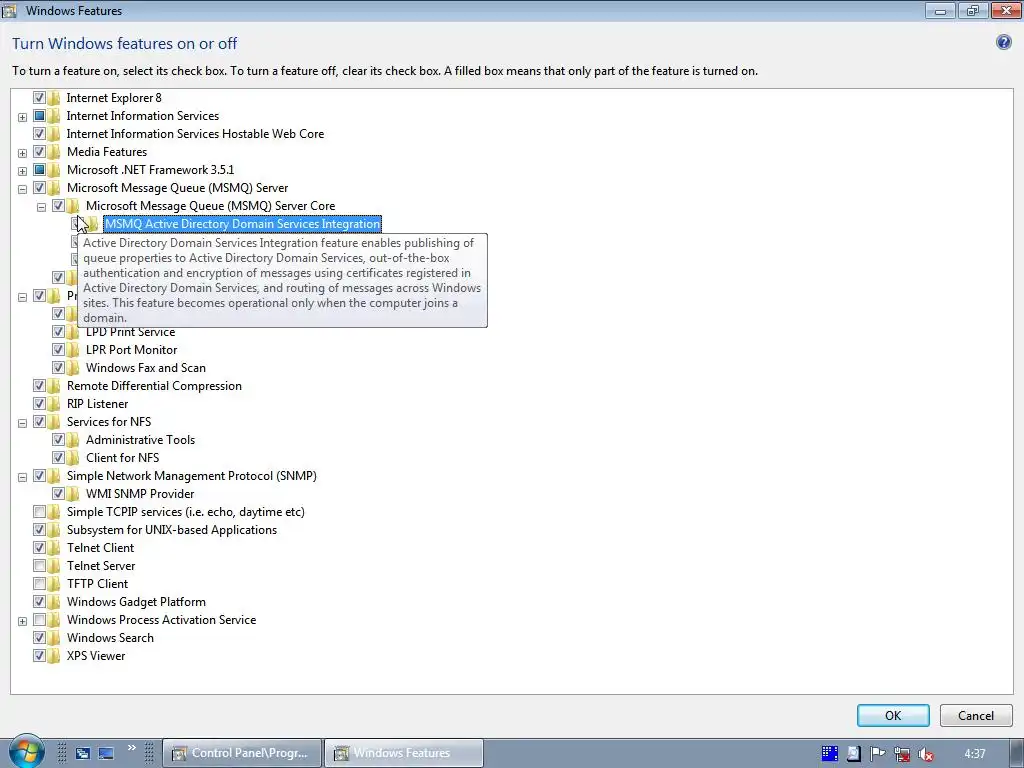Click the Internet Information Services folder icon
1024x768 pixels.
coord(54,116)
